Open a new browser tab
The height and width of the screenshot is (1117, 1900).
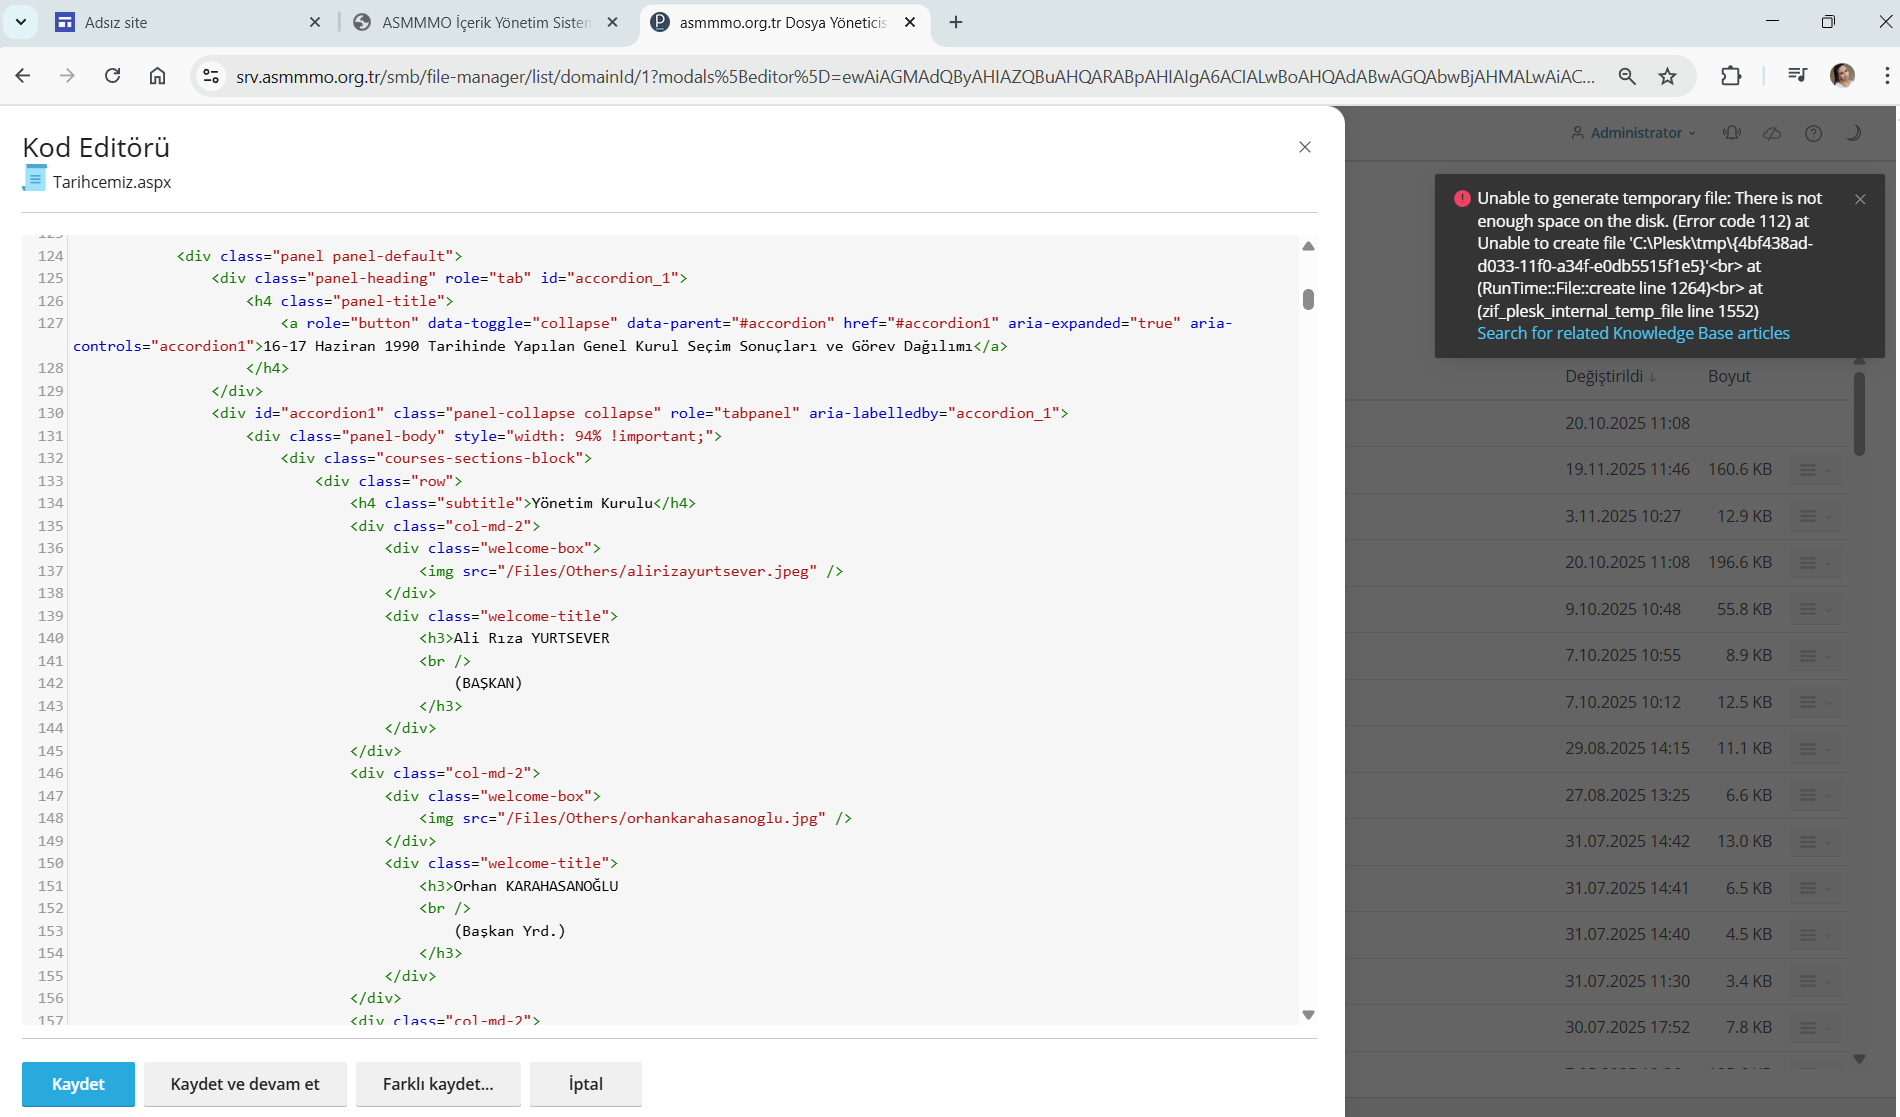pyautogui.click(x=956, y=22)
